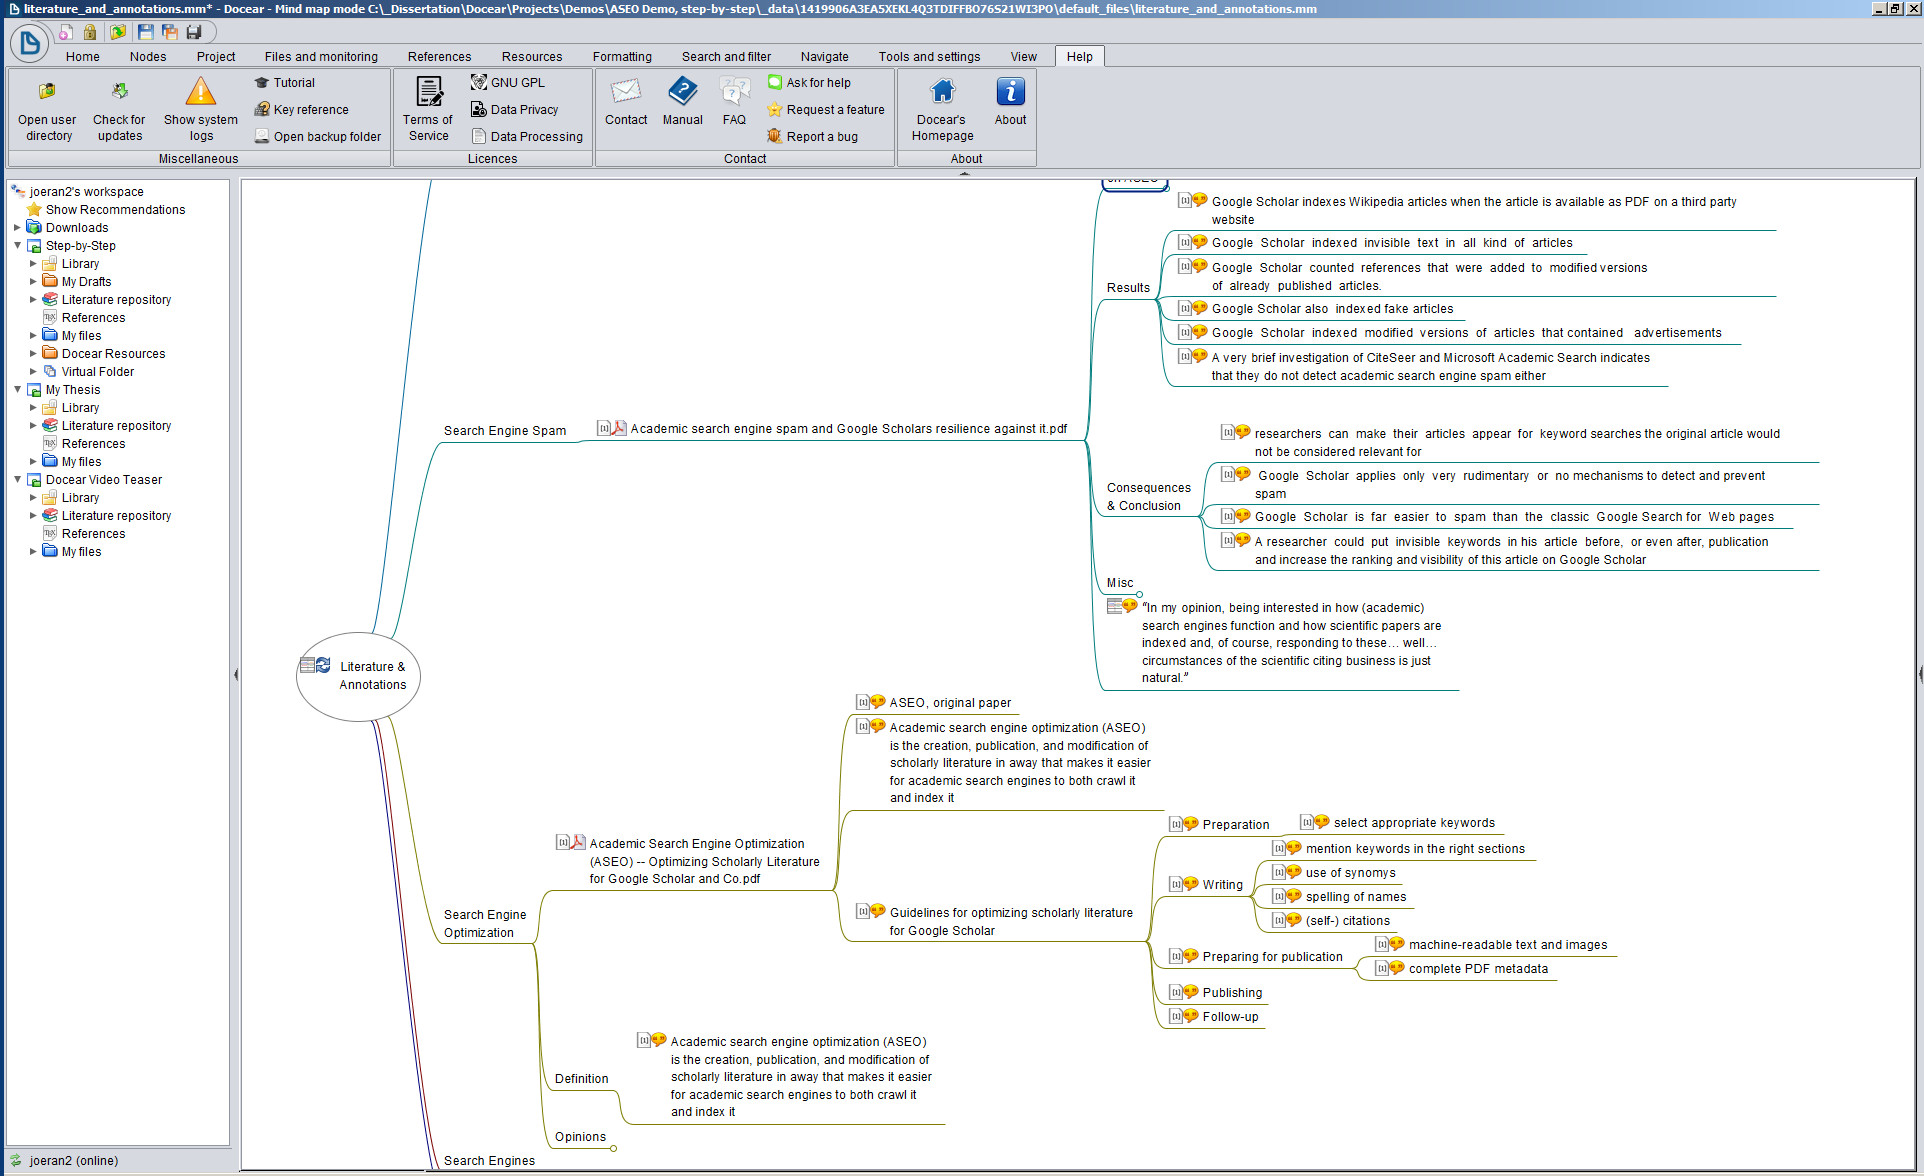Image resolution: width=1924 pixels, height=1176 pixels.
Task: Open the Formatting ribbon tab
Action: [622, 57]
